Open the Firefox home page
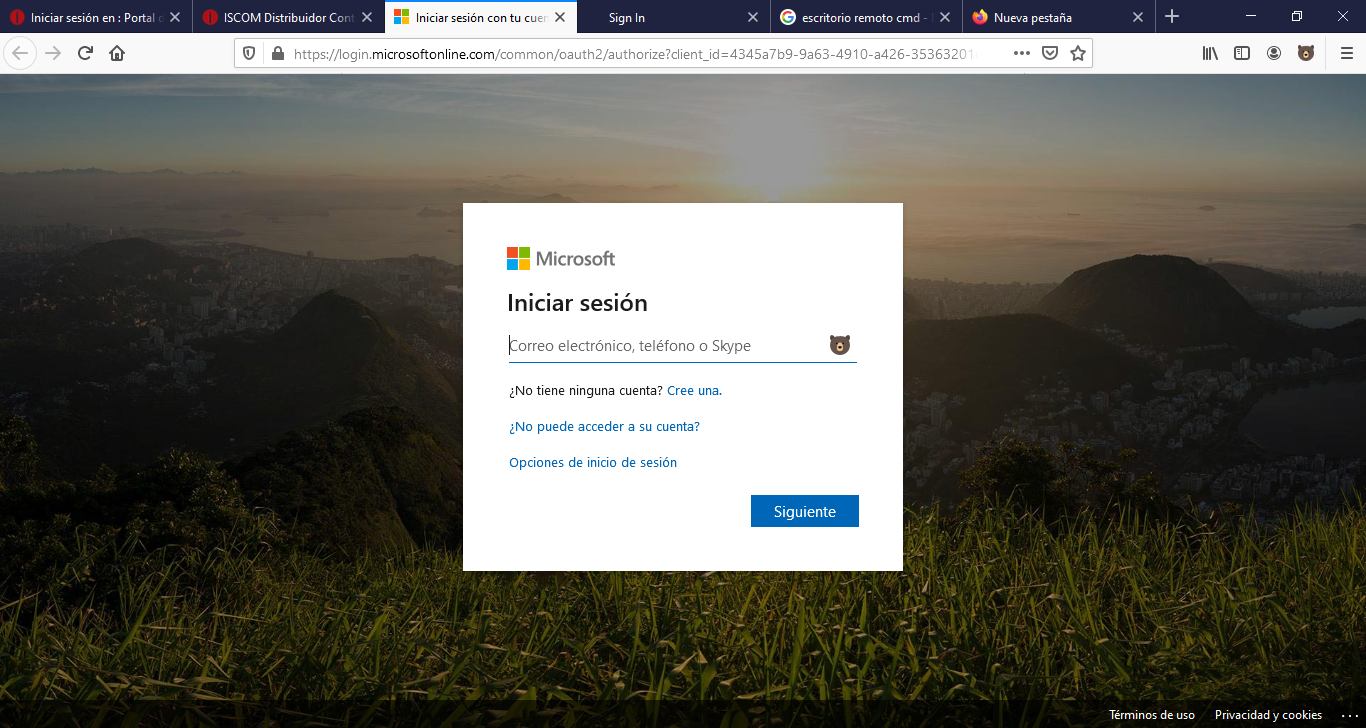 pos(117,53)
